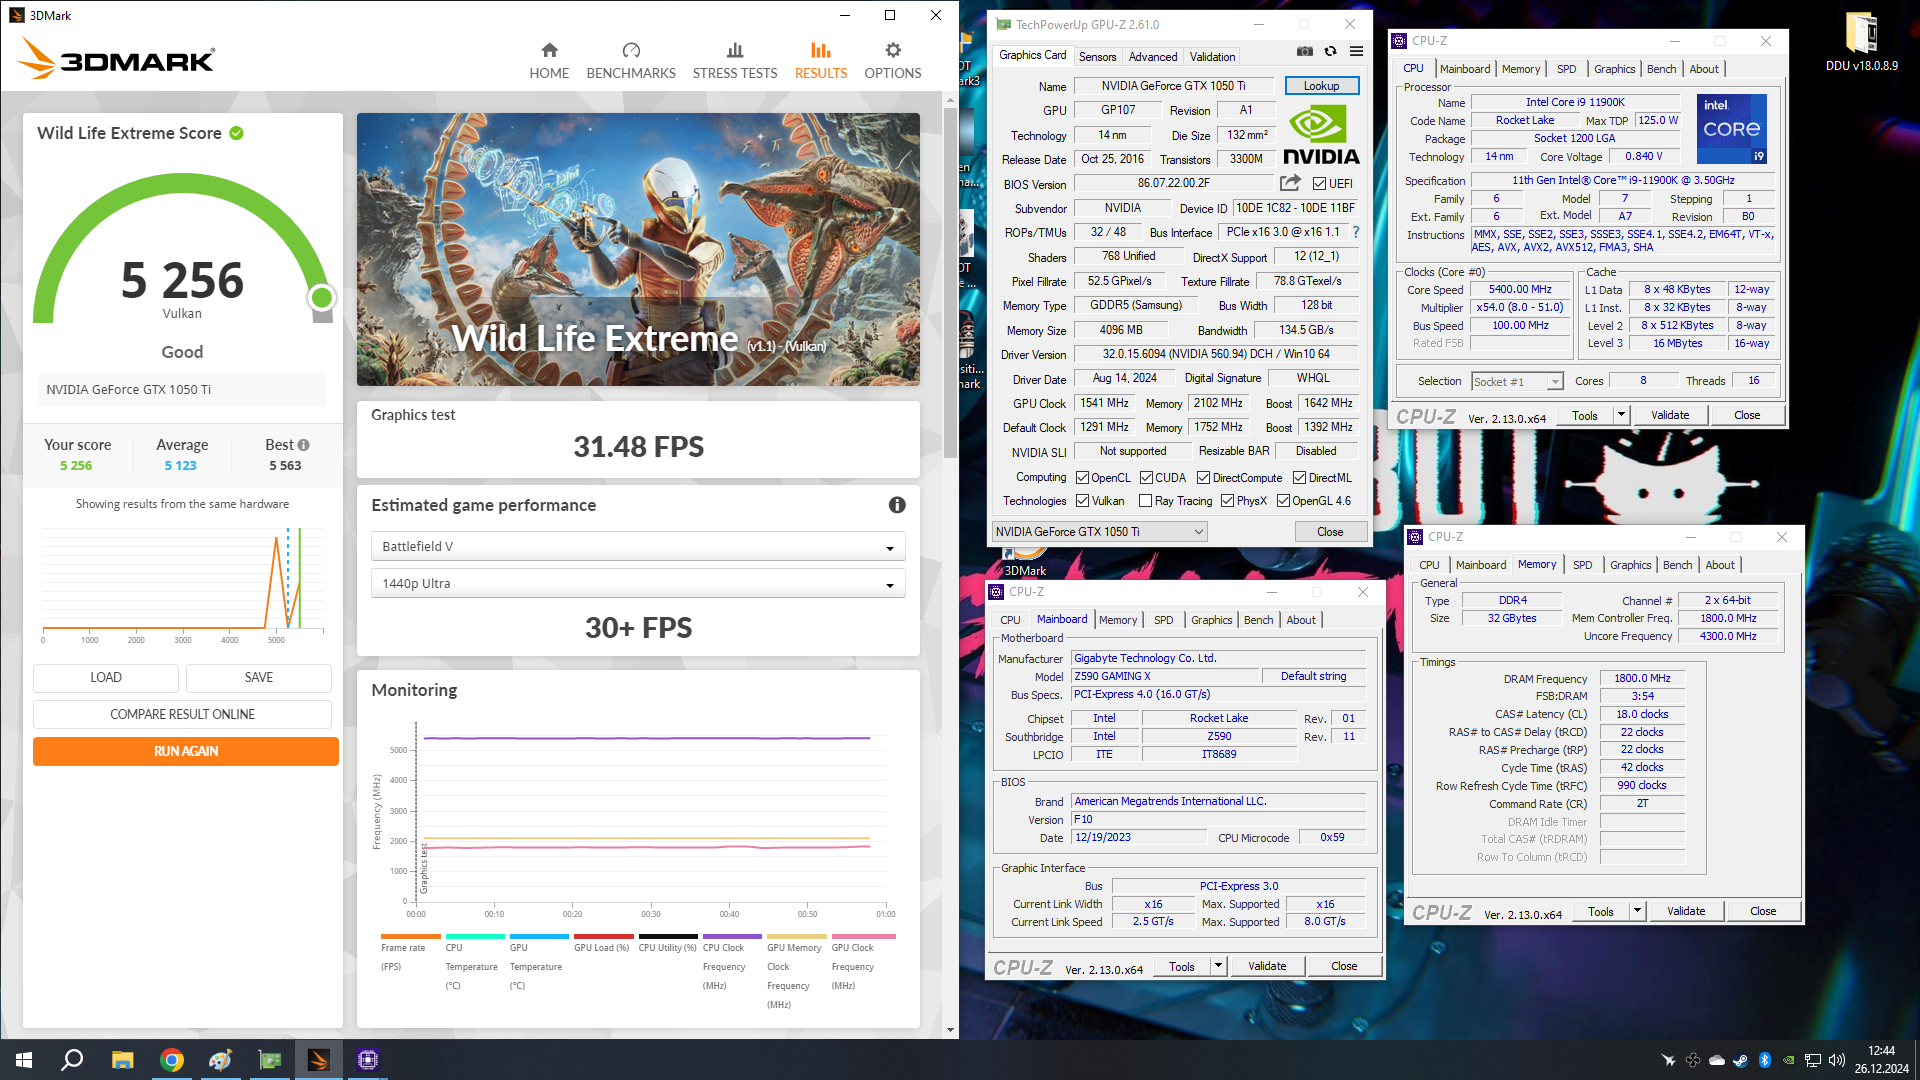Toggle the DirectCompute checkbox
The height and width of the screenshot is (1080, 1920).
(x=1203, y=478)
